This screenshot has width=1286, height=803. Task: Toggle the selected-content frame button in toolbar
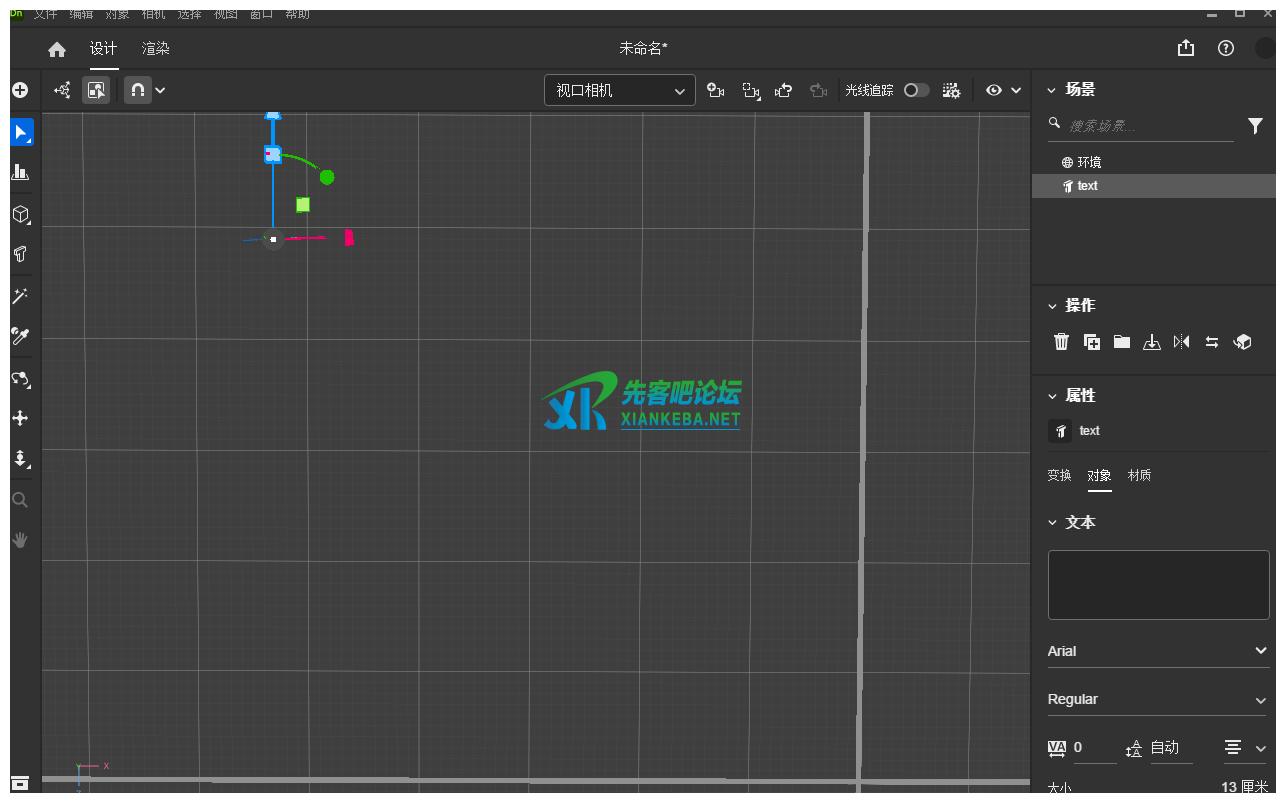pyautogui.click(x=96, y=90)
